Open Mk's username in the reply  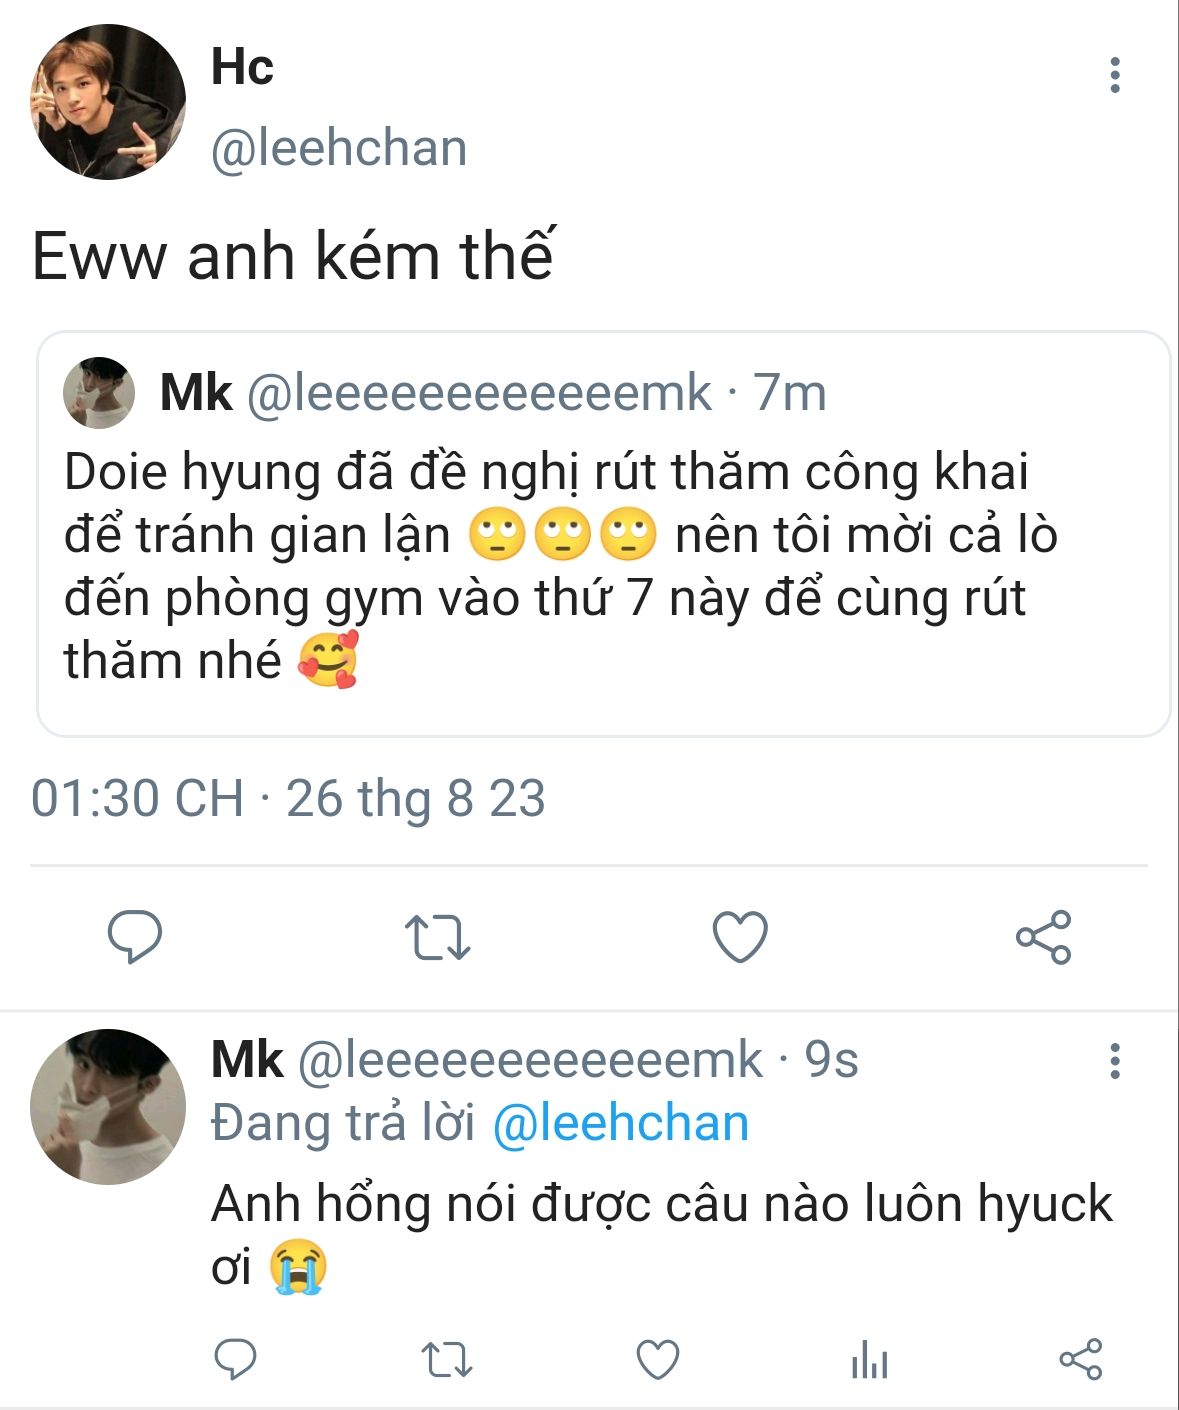(x=247, y=1059)
